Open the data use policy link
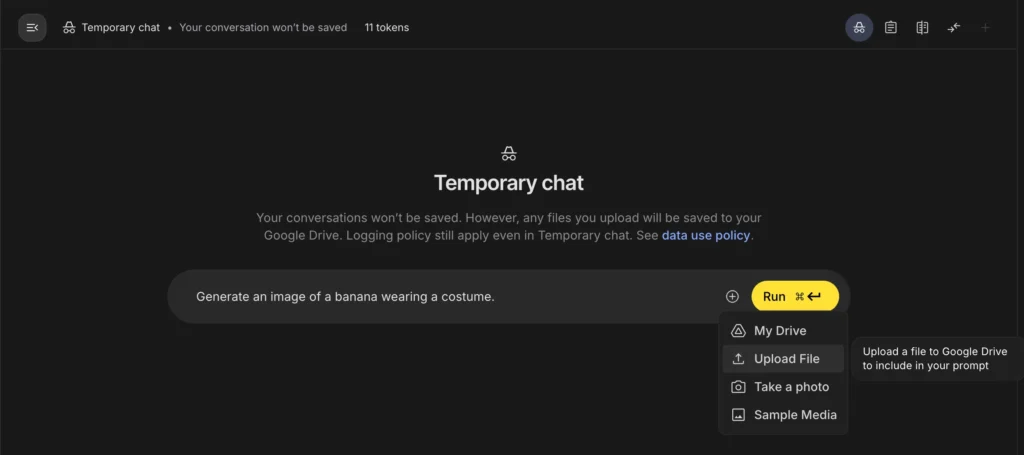The height and width of the screenshot is (455, 1024). pos(706,235)
